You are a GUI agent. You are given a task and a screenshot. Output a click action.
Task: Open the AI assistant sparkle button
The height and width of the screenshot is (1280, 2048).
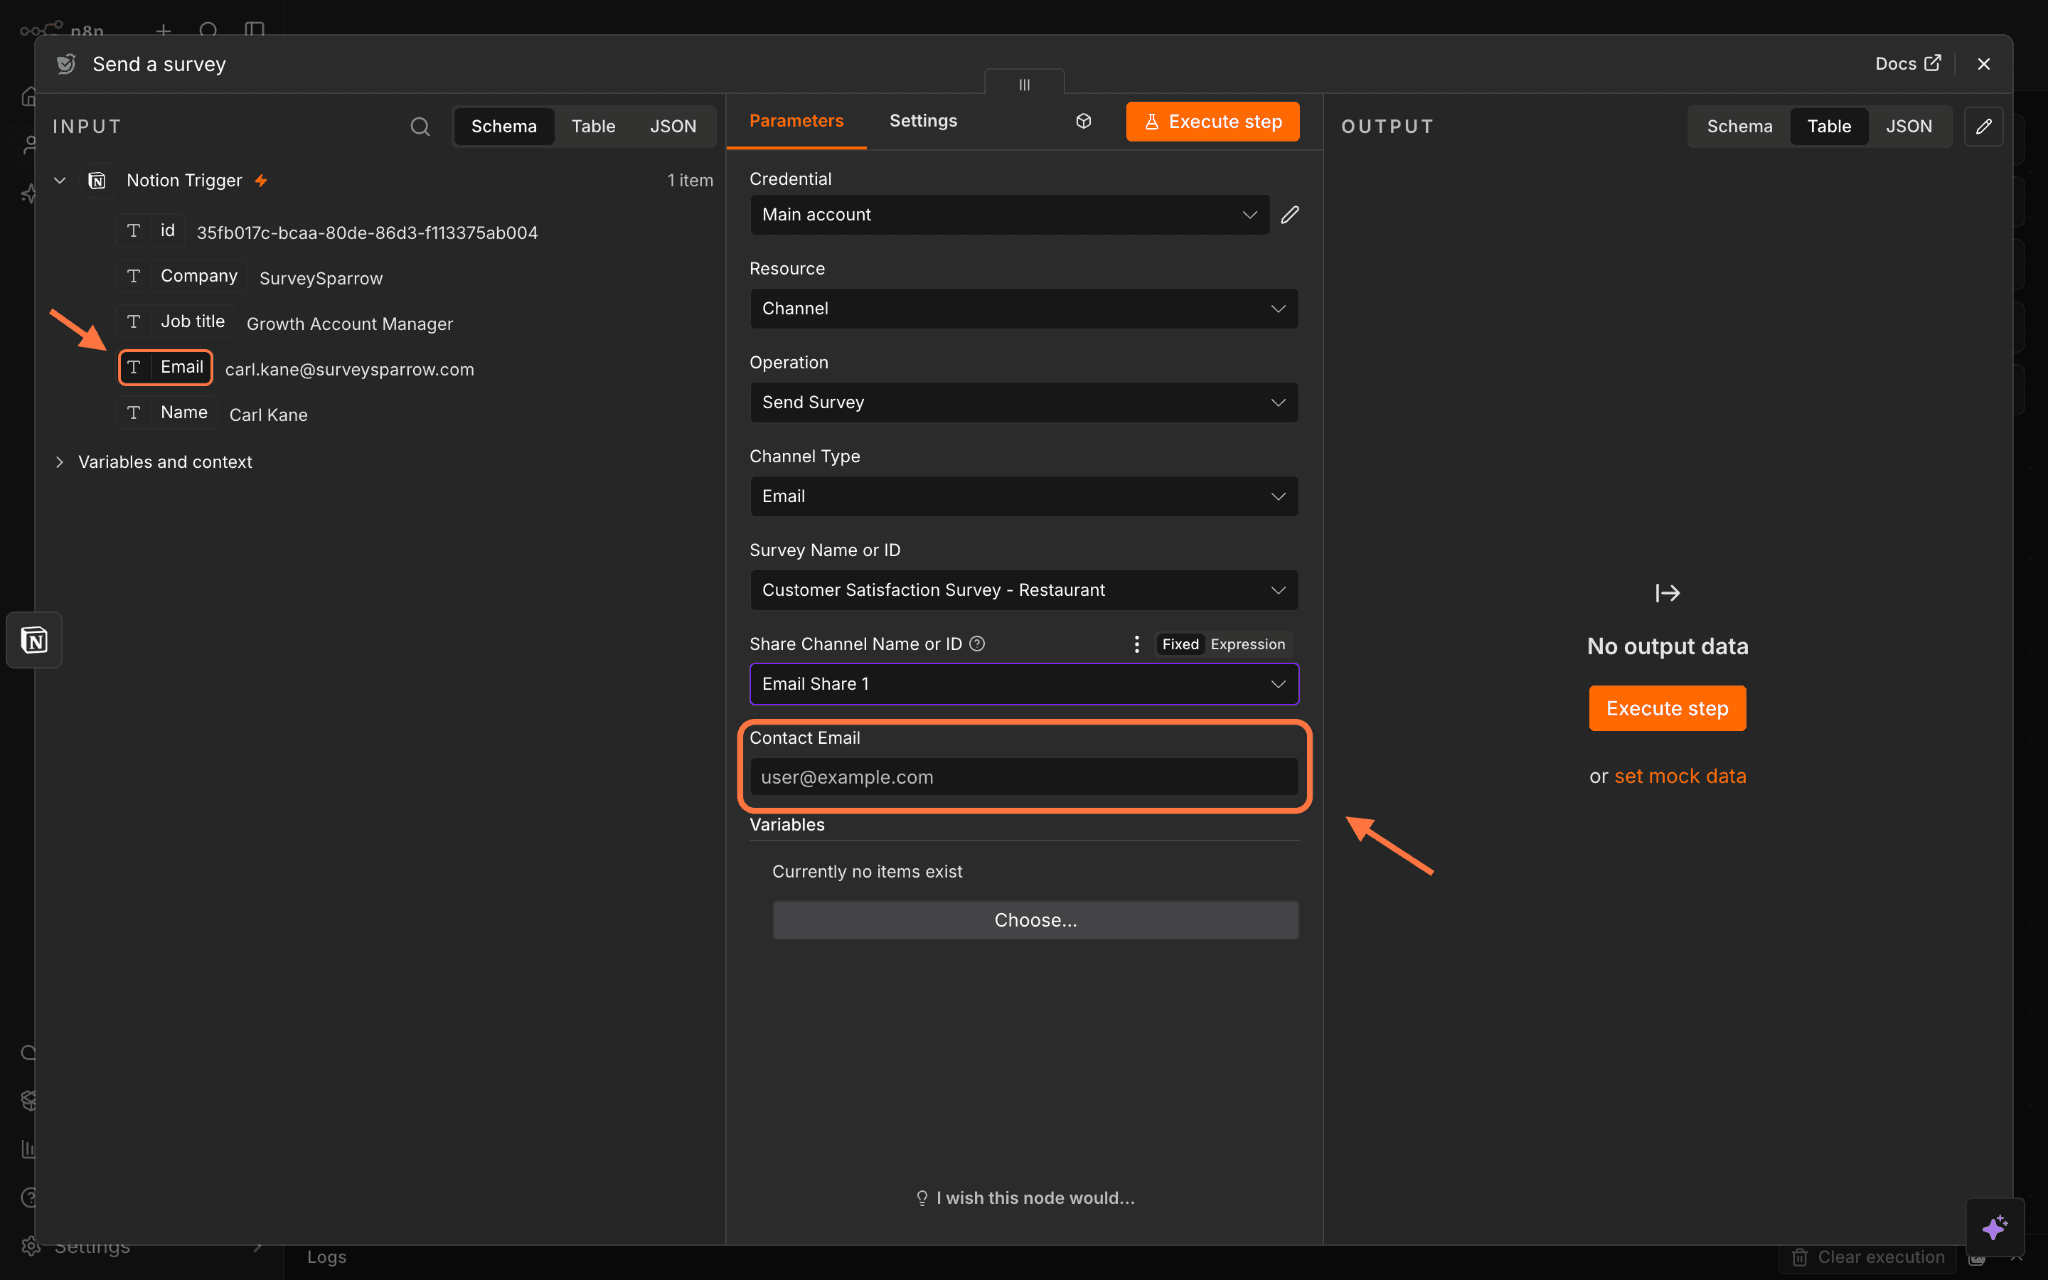point(1995,1227)
